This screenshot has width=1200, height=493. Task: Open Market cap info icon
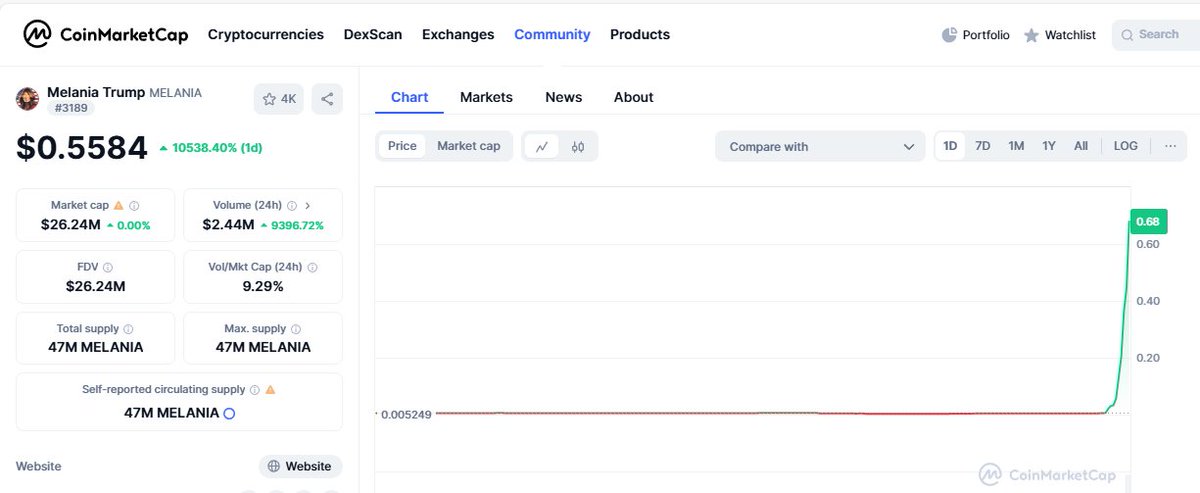click(x=134, y=205)
